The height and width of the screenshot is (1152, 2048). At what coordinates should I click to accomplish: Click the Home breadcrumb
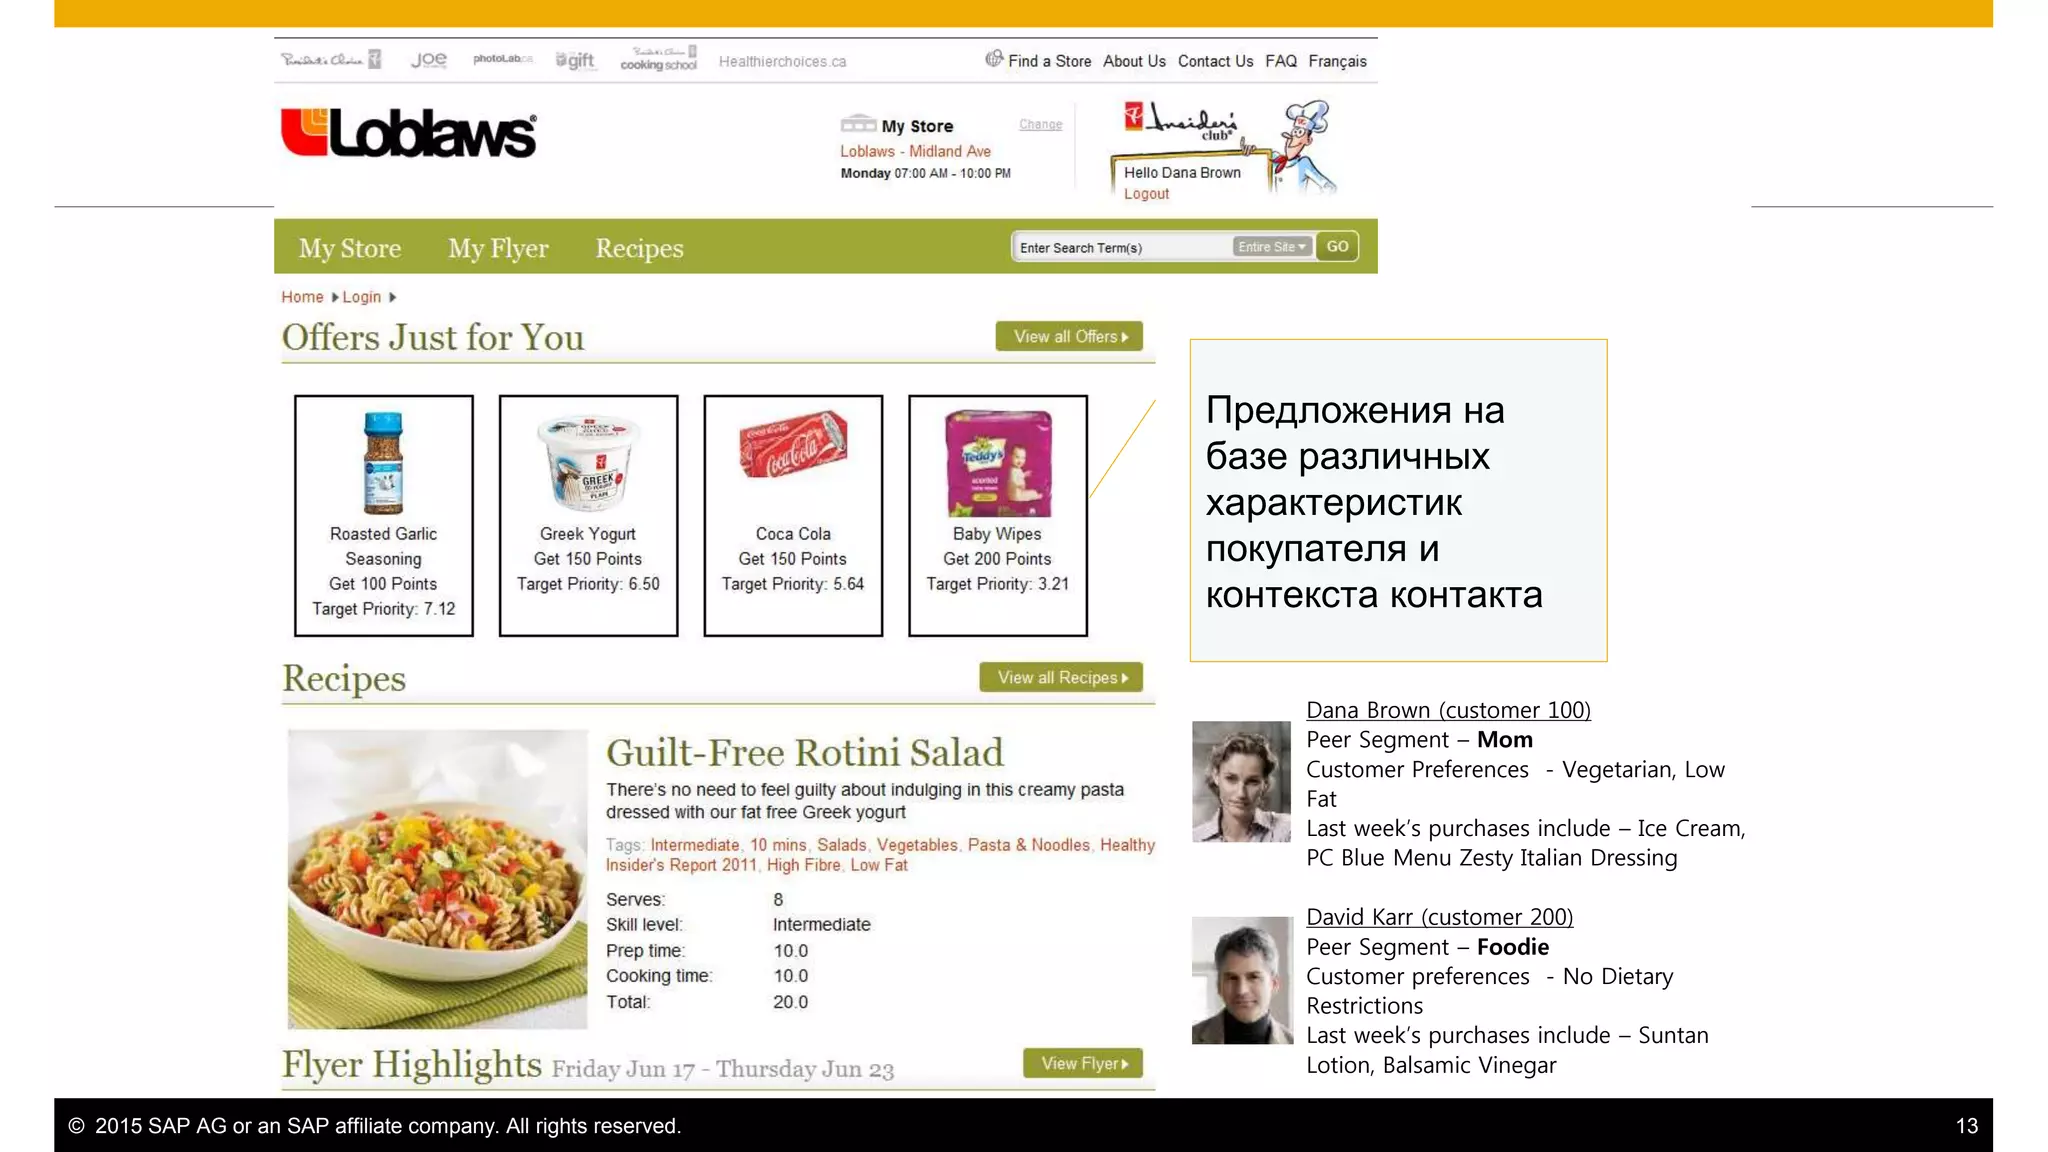coord(302,297)
